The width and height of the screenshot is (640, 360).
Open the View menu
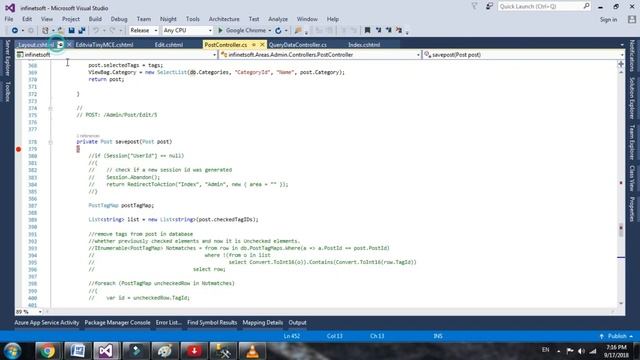tap(47, 19)
